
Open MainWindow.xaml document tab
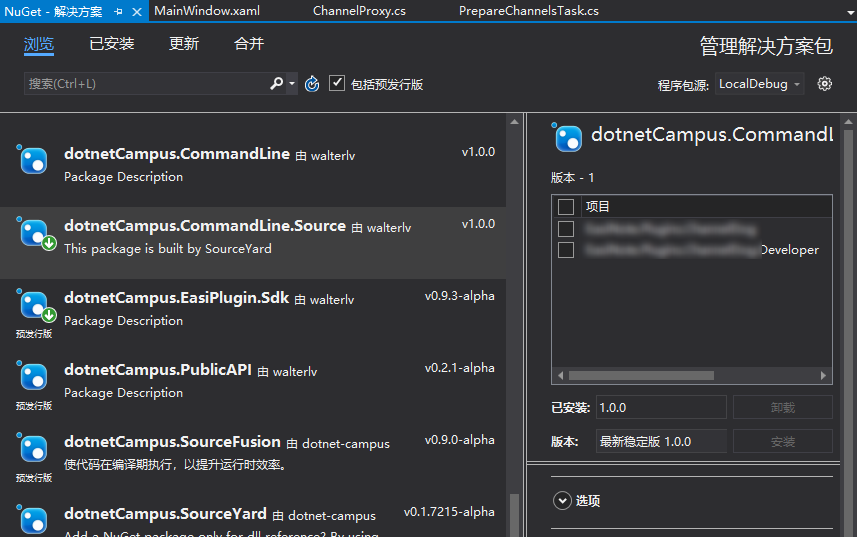coord(207,11)
